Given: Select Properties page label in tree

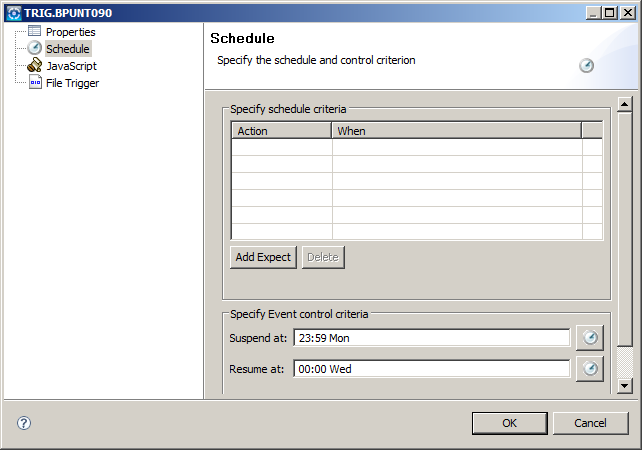Looking at the screenshot, I should pos(70,32).
